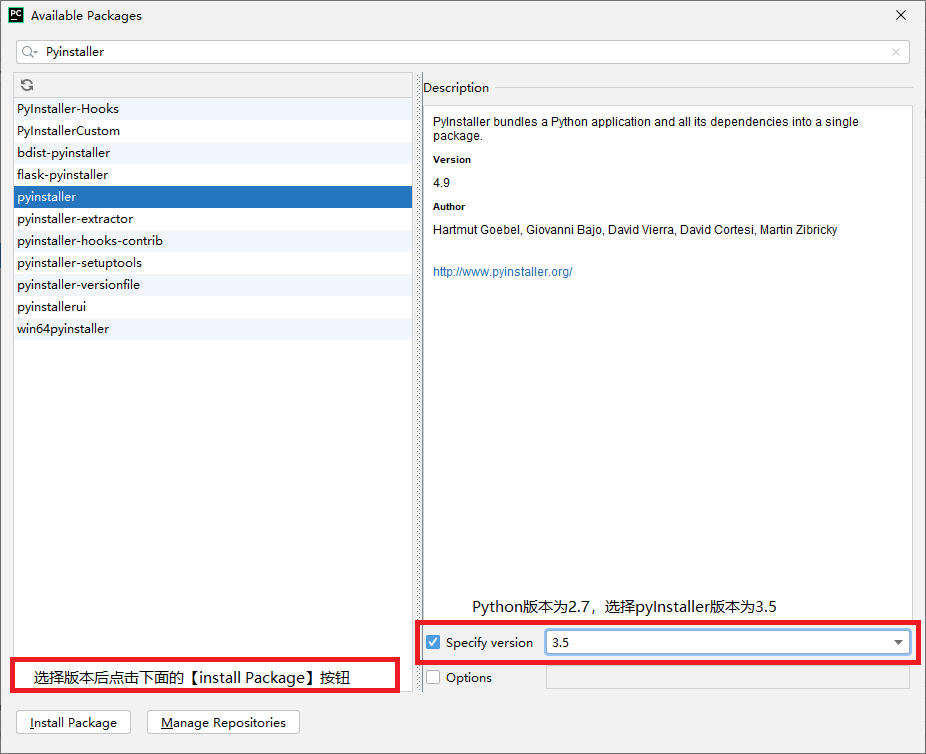The height and width of the screenshot is (754, 926).
Task: Click the version number 4.9 text
Action: pos(441,183)
